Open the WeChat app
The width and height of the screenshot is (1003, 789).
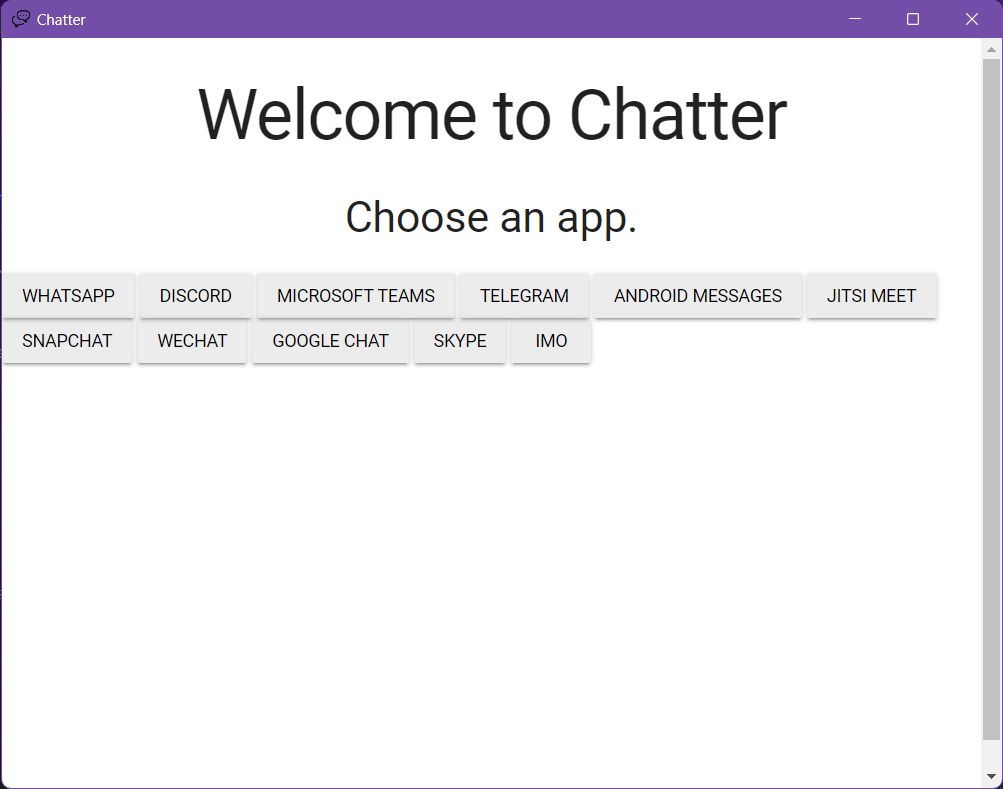point(192,340)
